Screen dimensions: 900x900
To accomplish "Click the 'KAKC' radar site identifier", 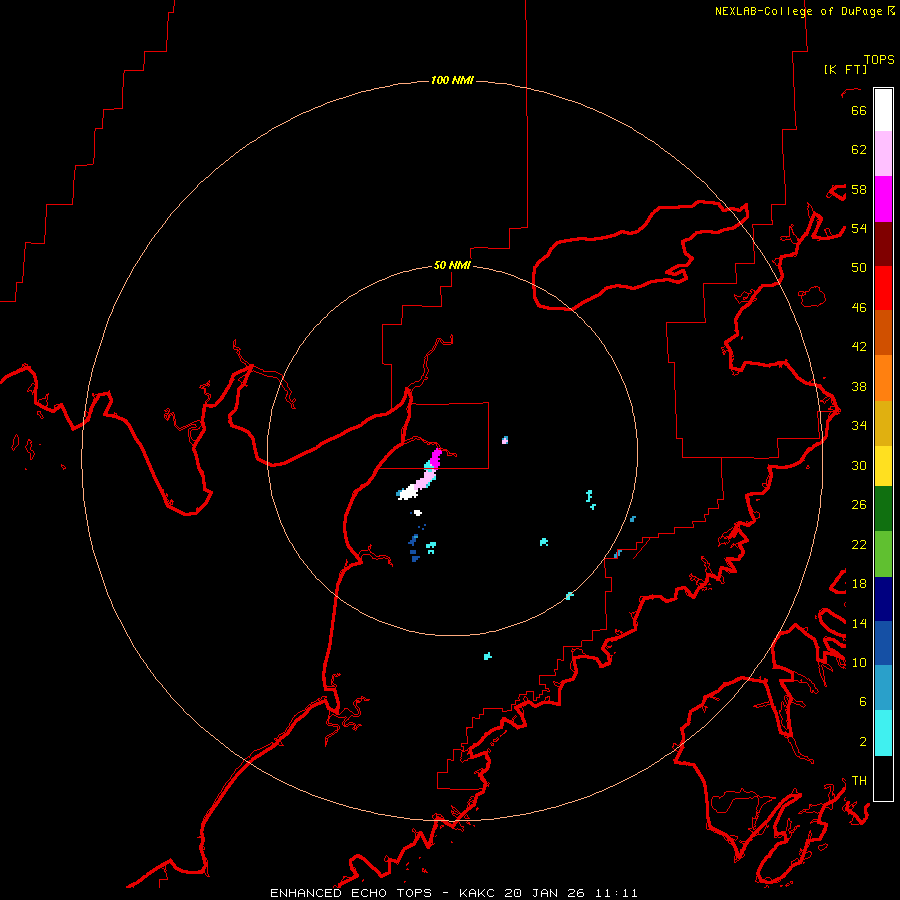I will (x=478, y=893).
